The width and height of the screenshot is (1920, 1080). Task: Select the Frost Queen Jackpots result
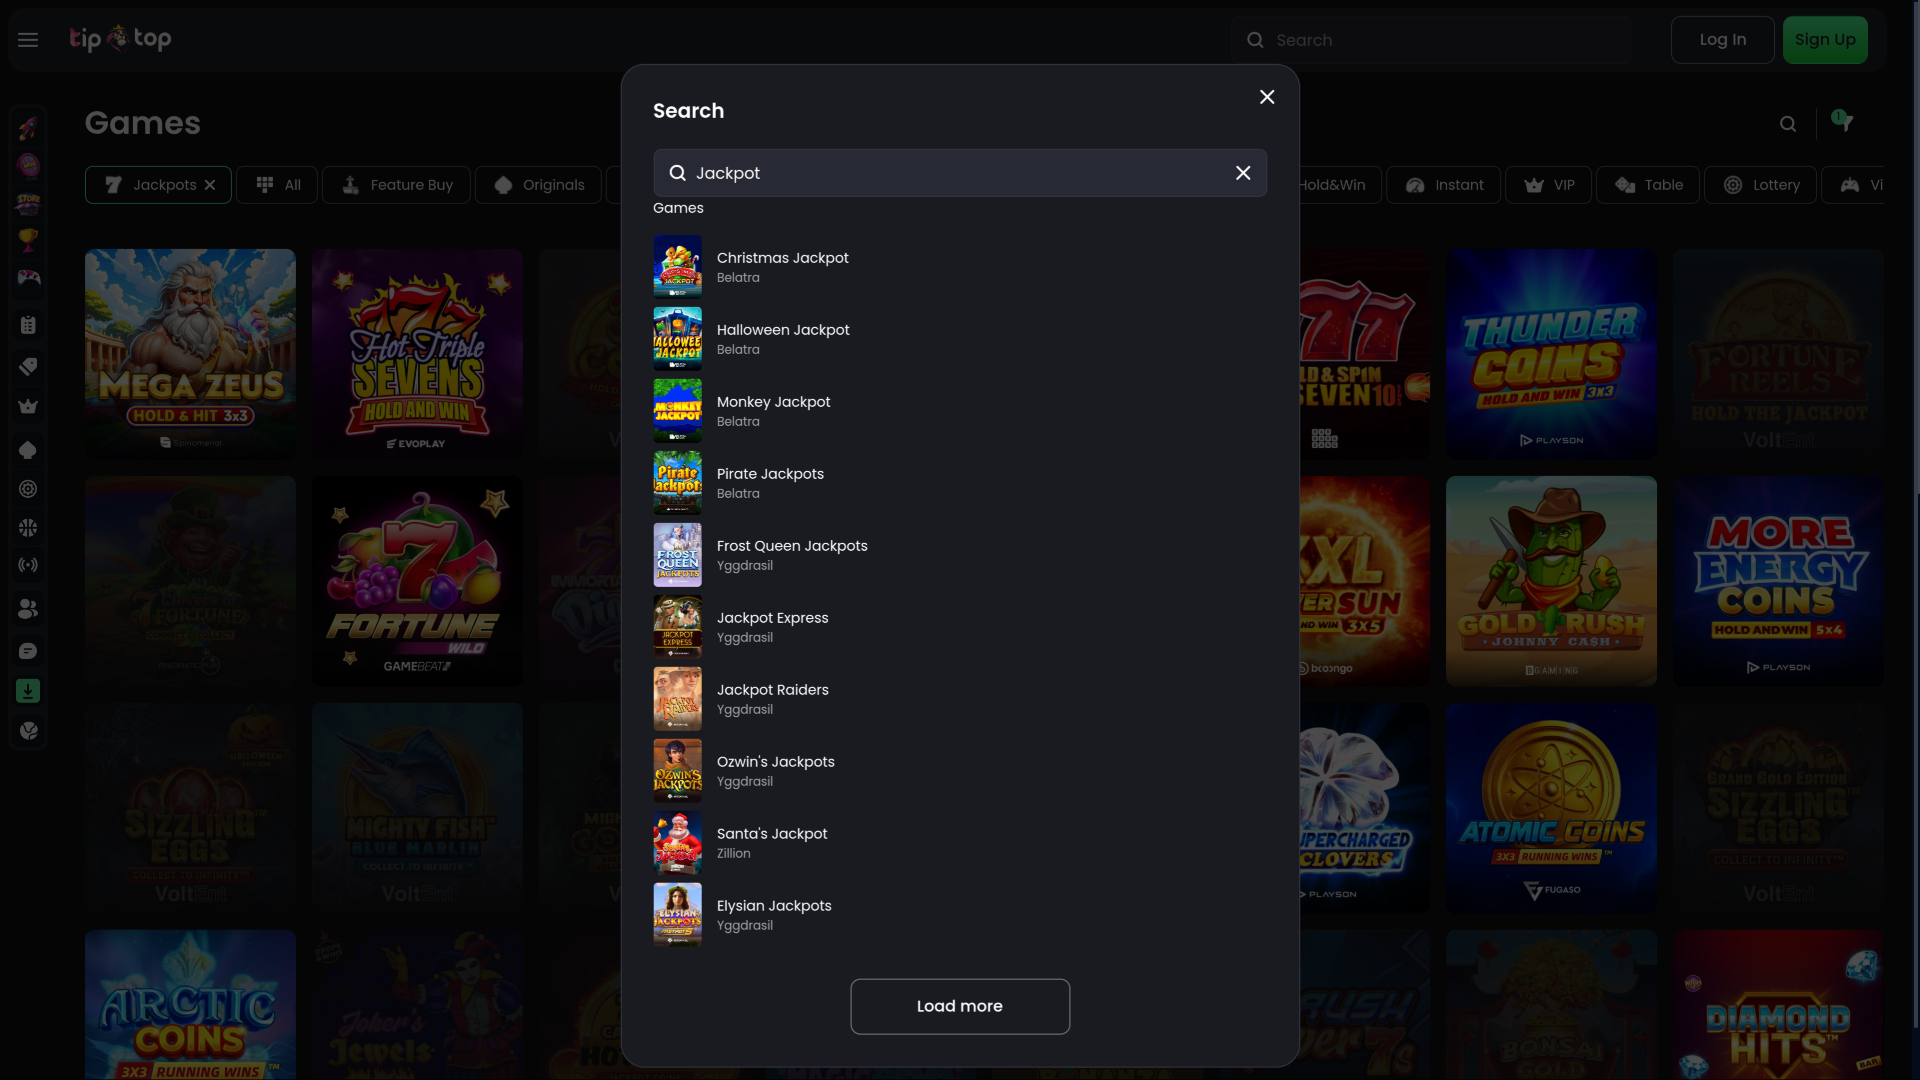pyautogui.click(x=960, y=555)
